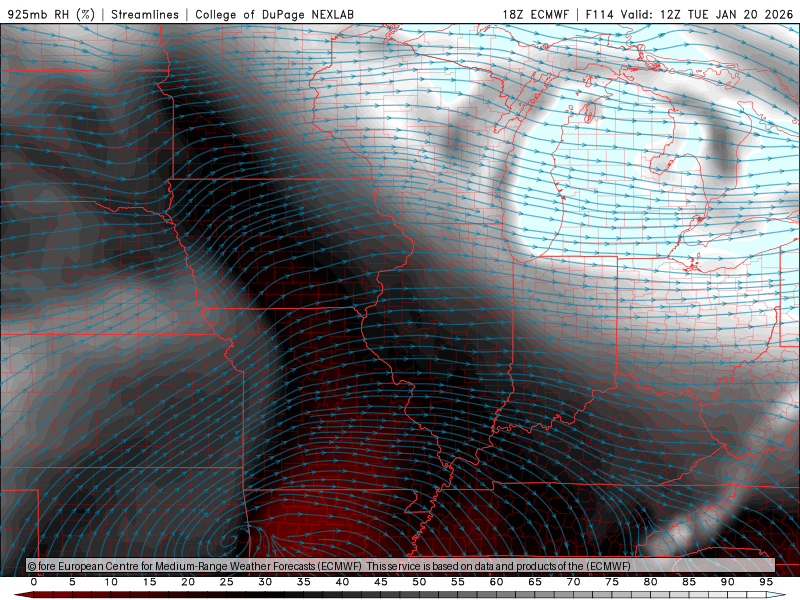Select legend value "65"
Image resolution: width=800 pixels, height=600 pixels.
pos(535,582)
